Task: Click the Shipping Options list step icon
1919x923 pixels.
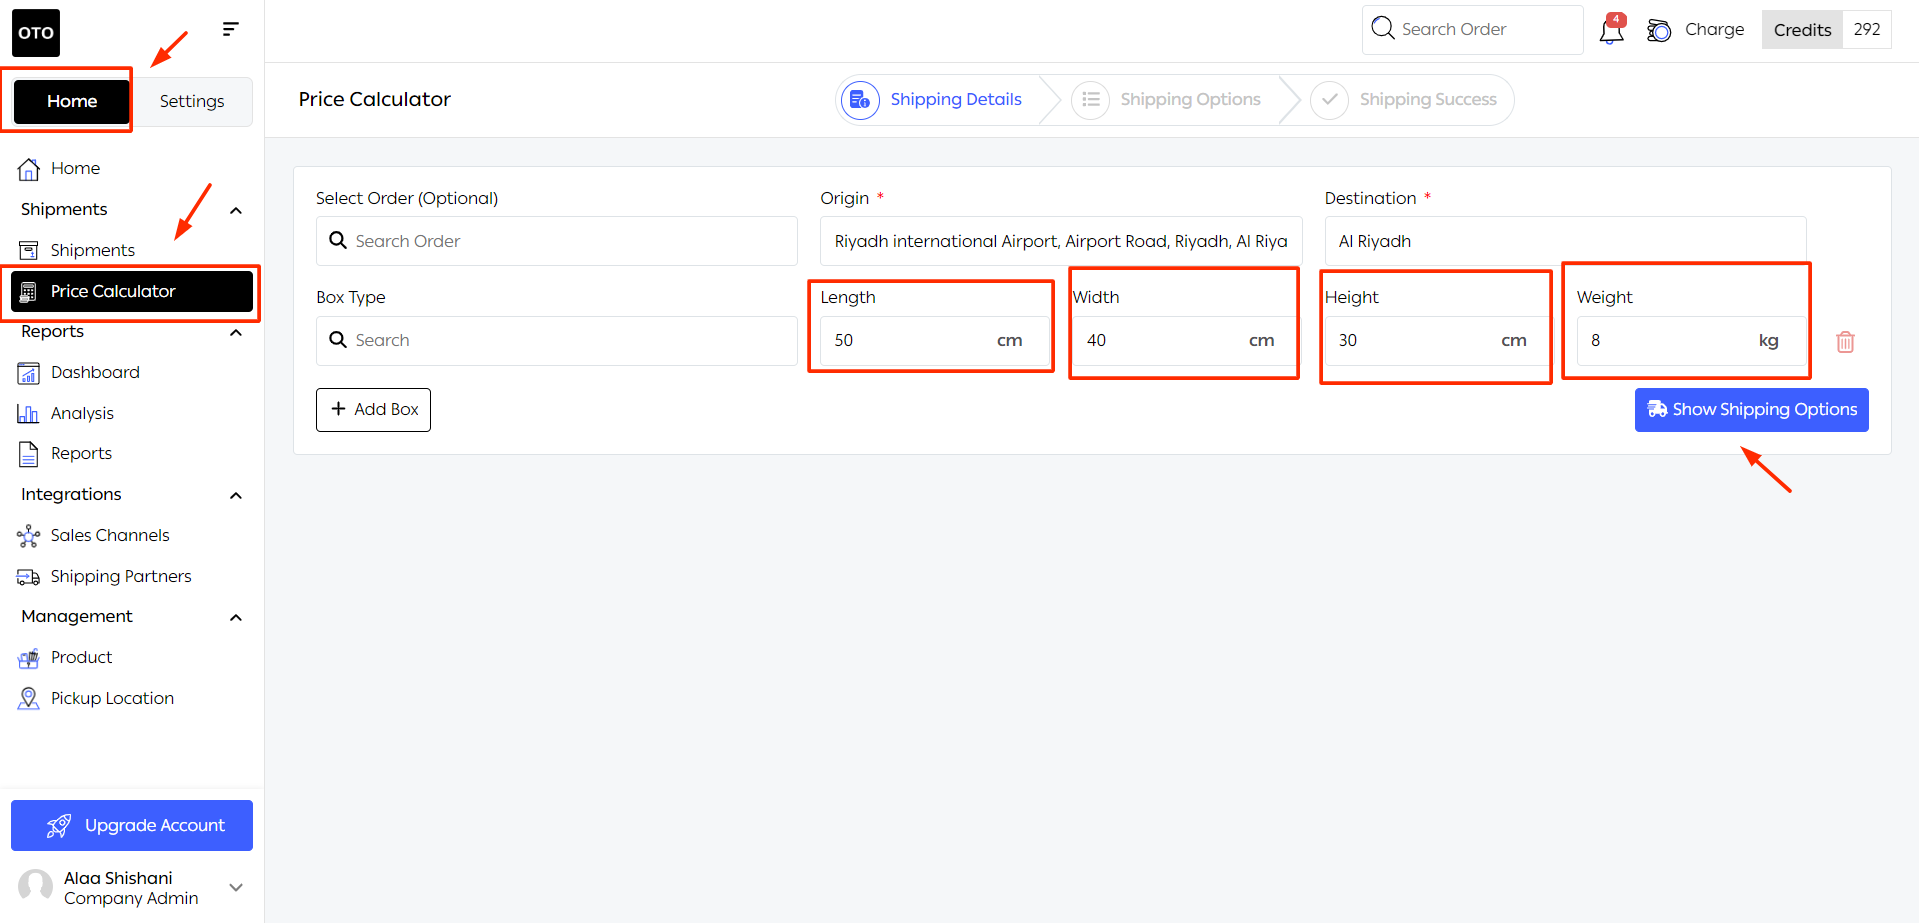Action: tap(1090, 100)
